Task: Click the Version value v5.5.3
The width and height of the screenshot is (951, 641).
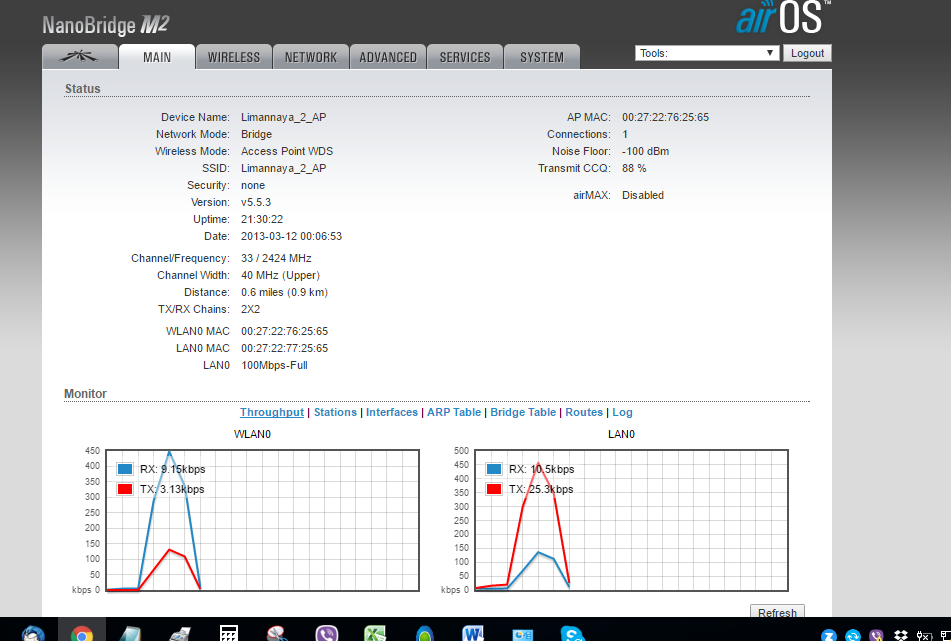Action: [256, 202]
